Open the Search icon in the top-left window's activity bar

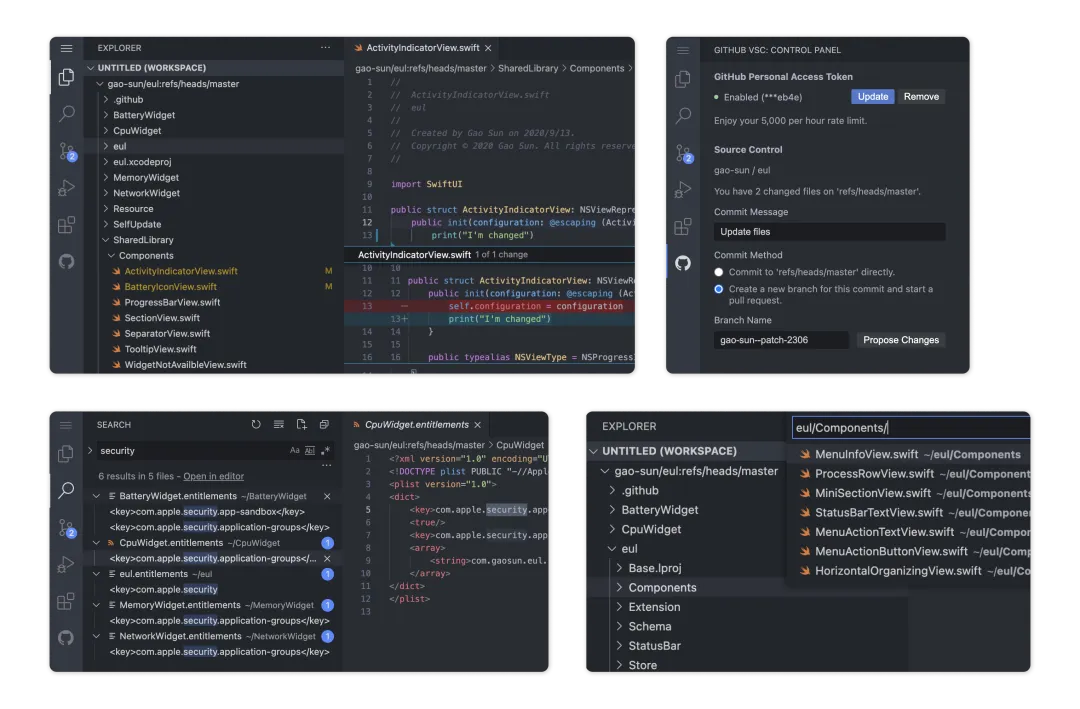point(66,114)
